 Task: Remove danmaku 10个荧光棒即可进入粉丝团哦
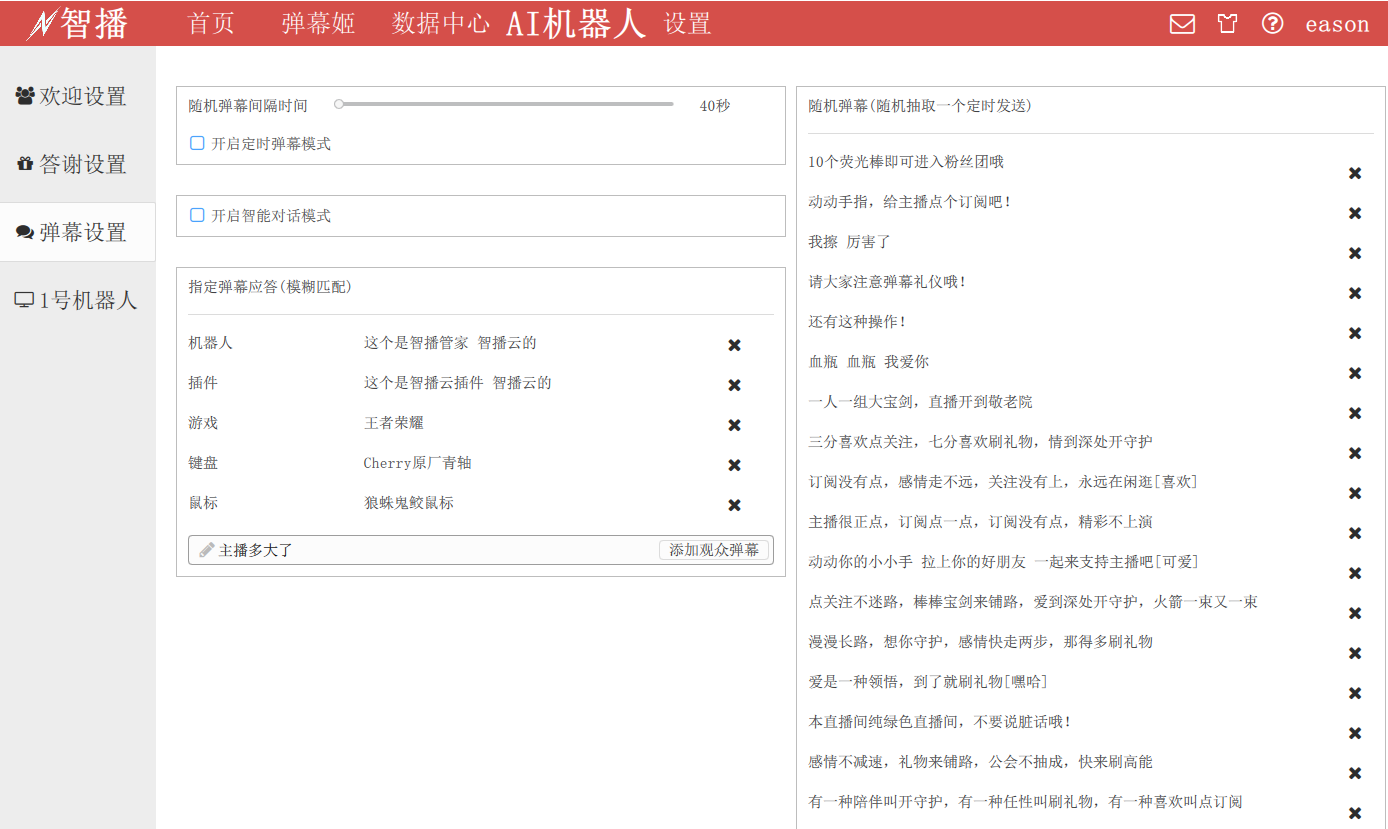coord(1355,173)
